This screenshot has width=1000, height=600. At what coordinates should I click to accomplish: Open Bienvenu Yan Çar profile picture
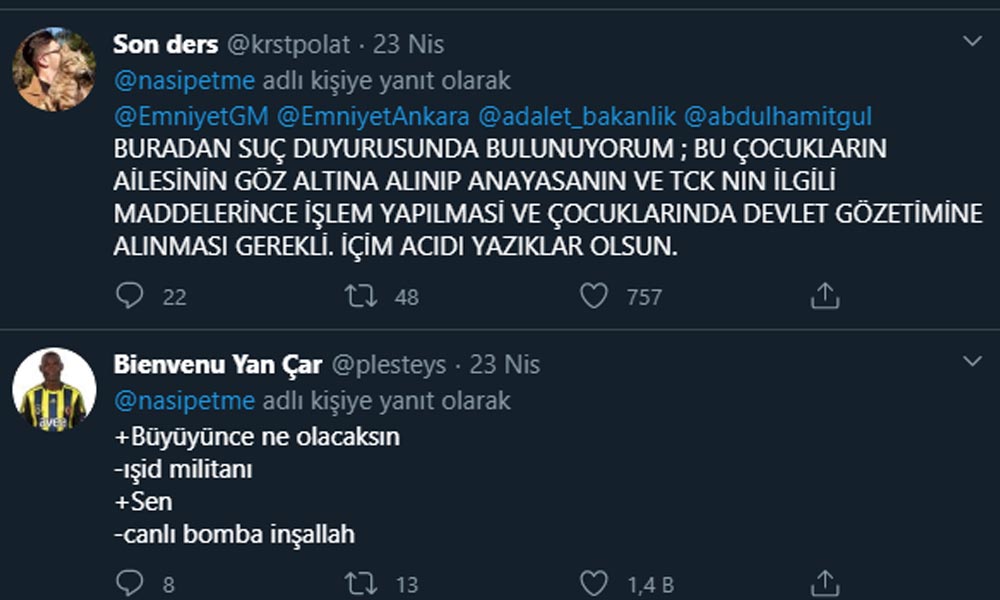54,390
